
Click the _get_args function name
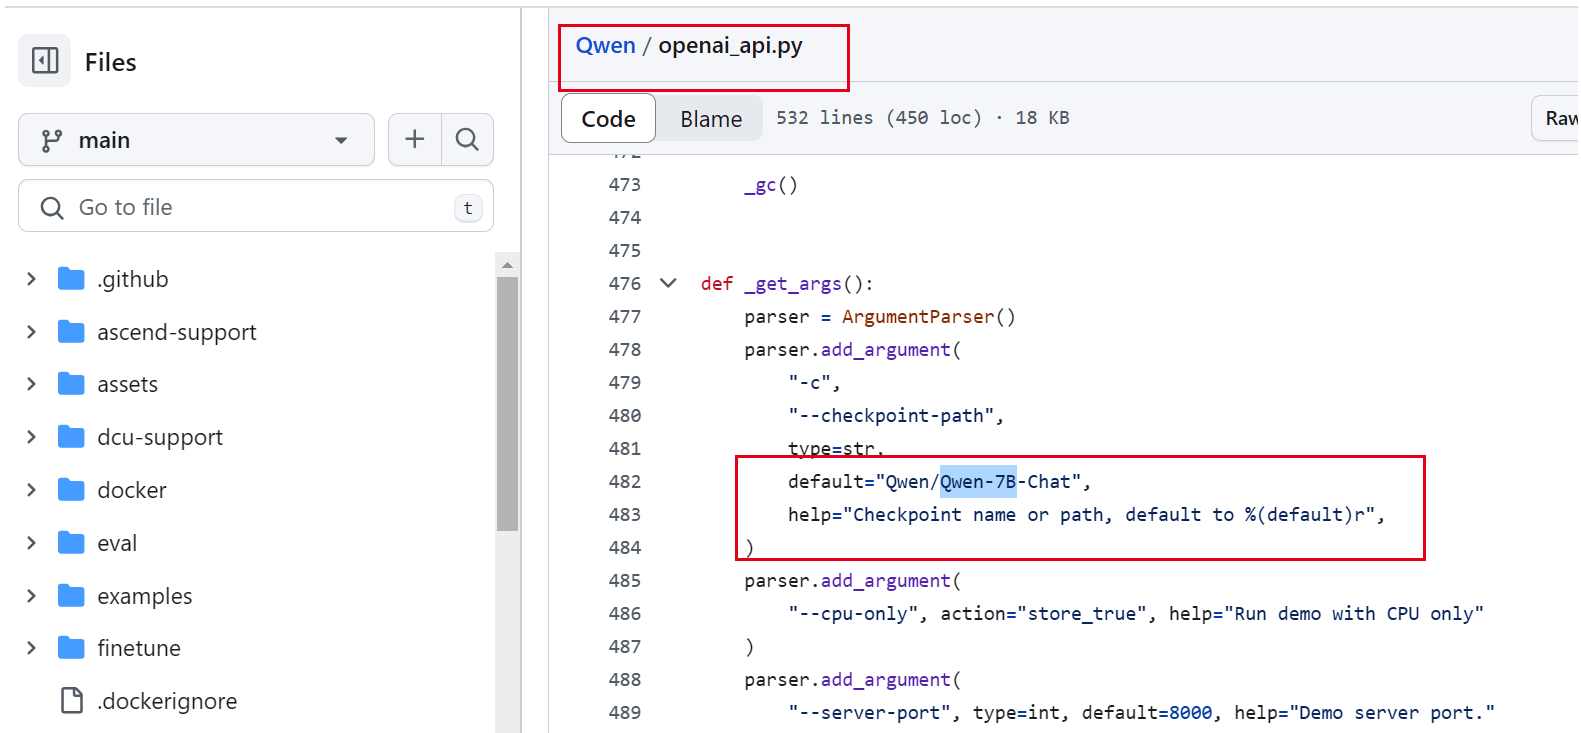(x=793, y=284)
